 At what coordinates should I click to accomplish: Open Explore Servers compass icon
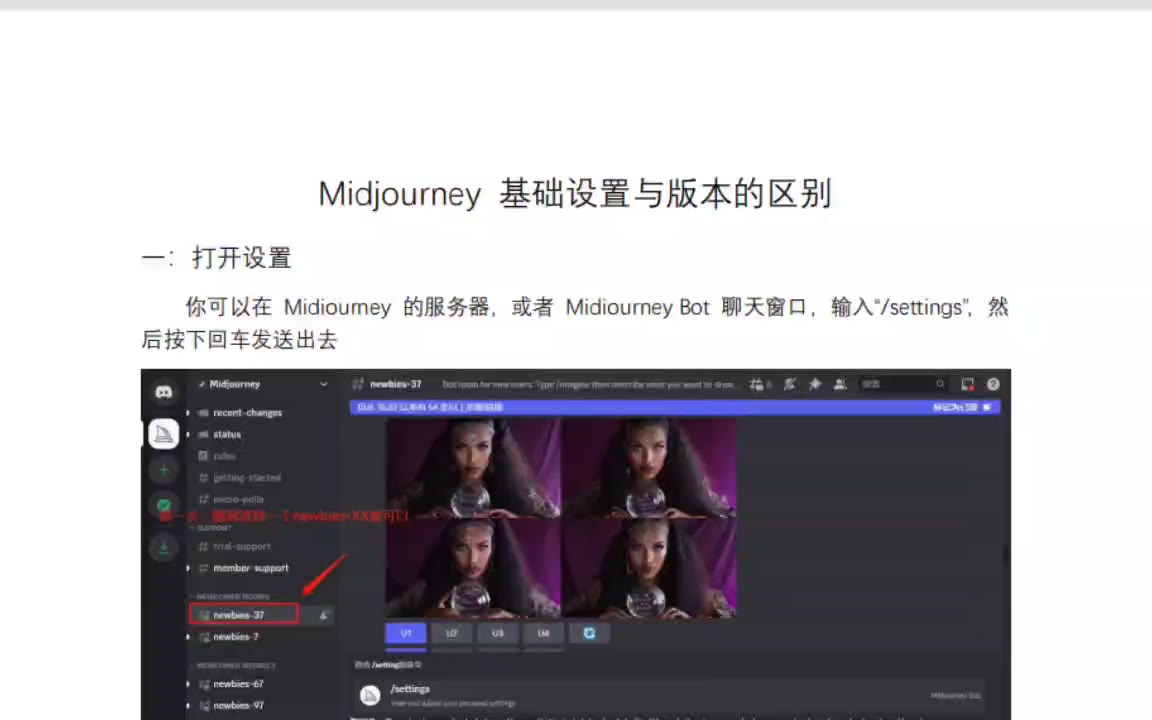[164, 506]
